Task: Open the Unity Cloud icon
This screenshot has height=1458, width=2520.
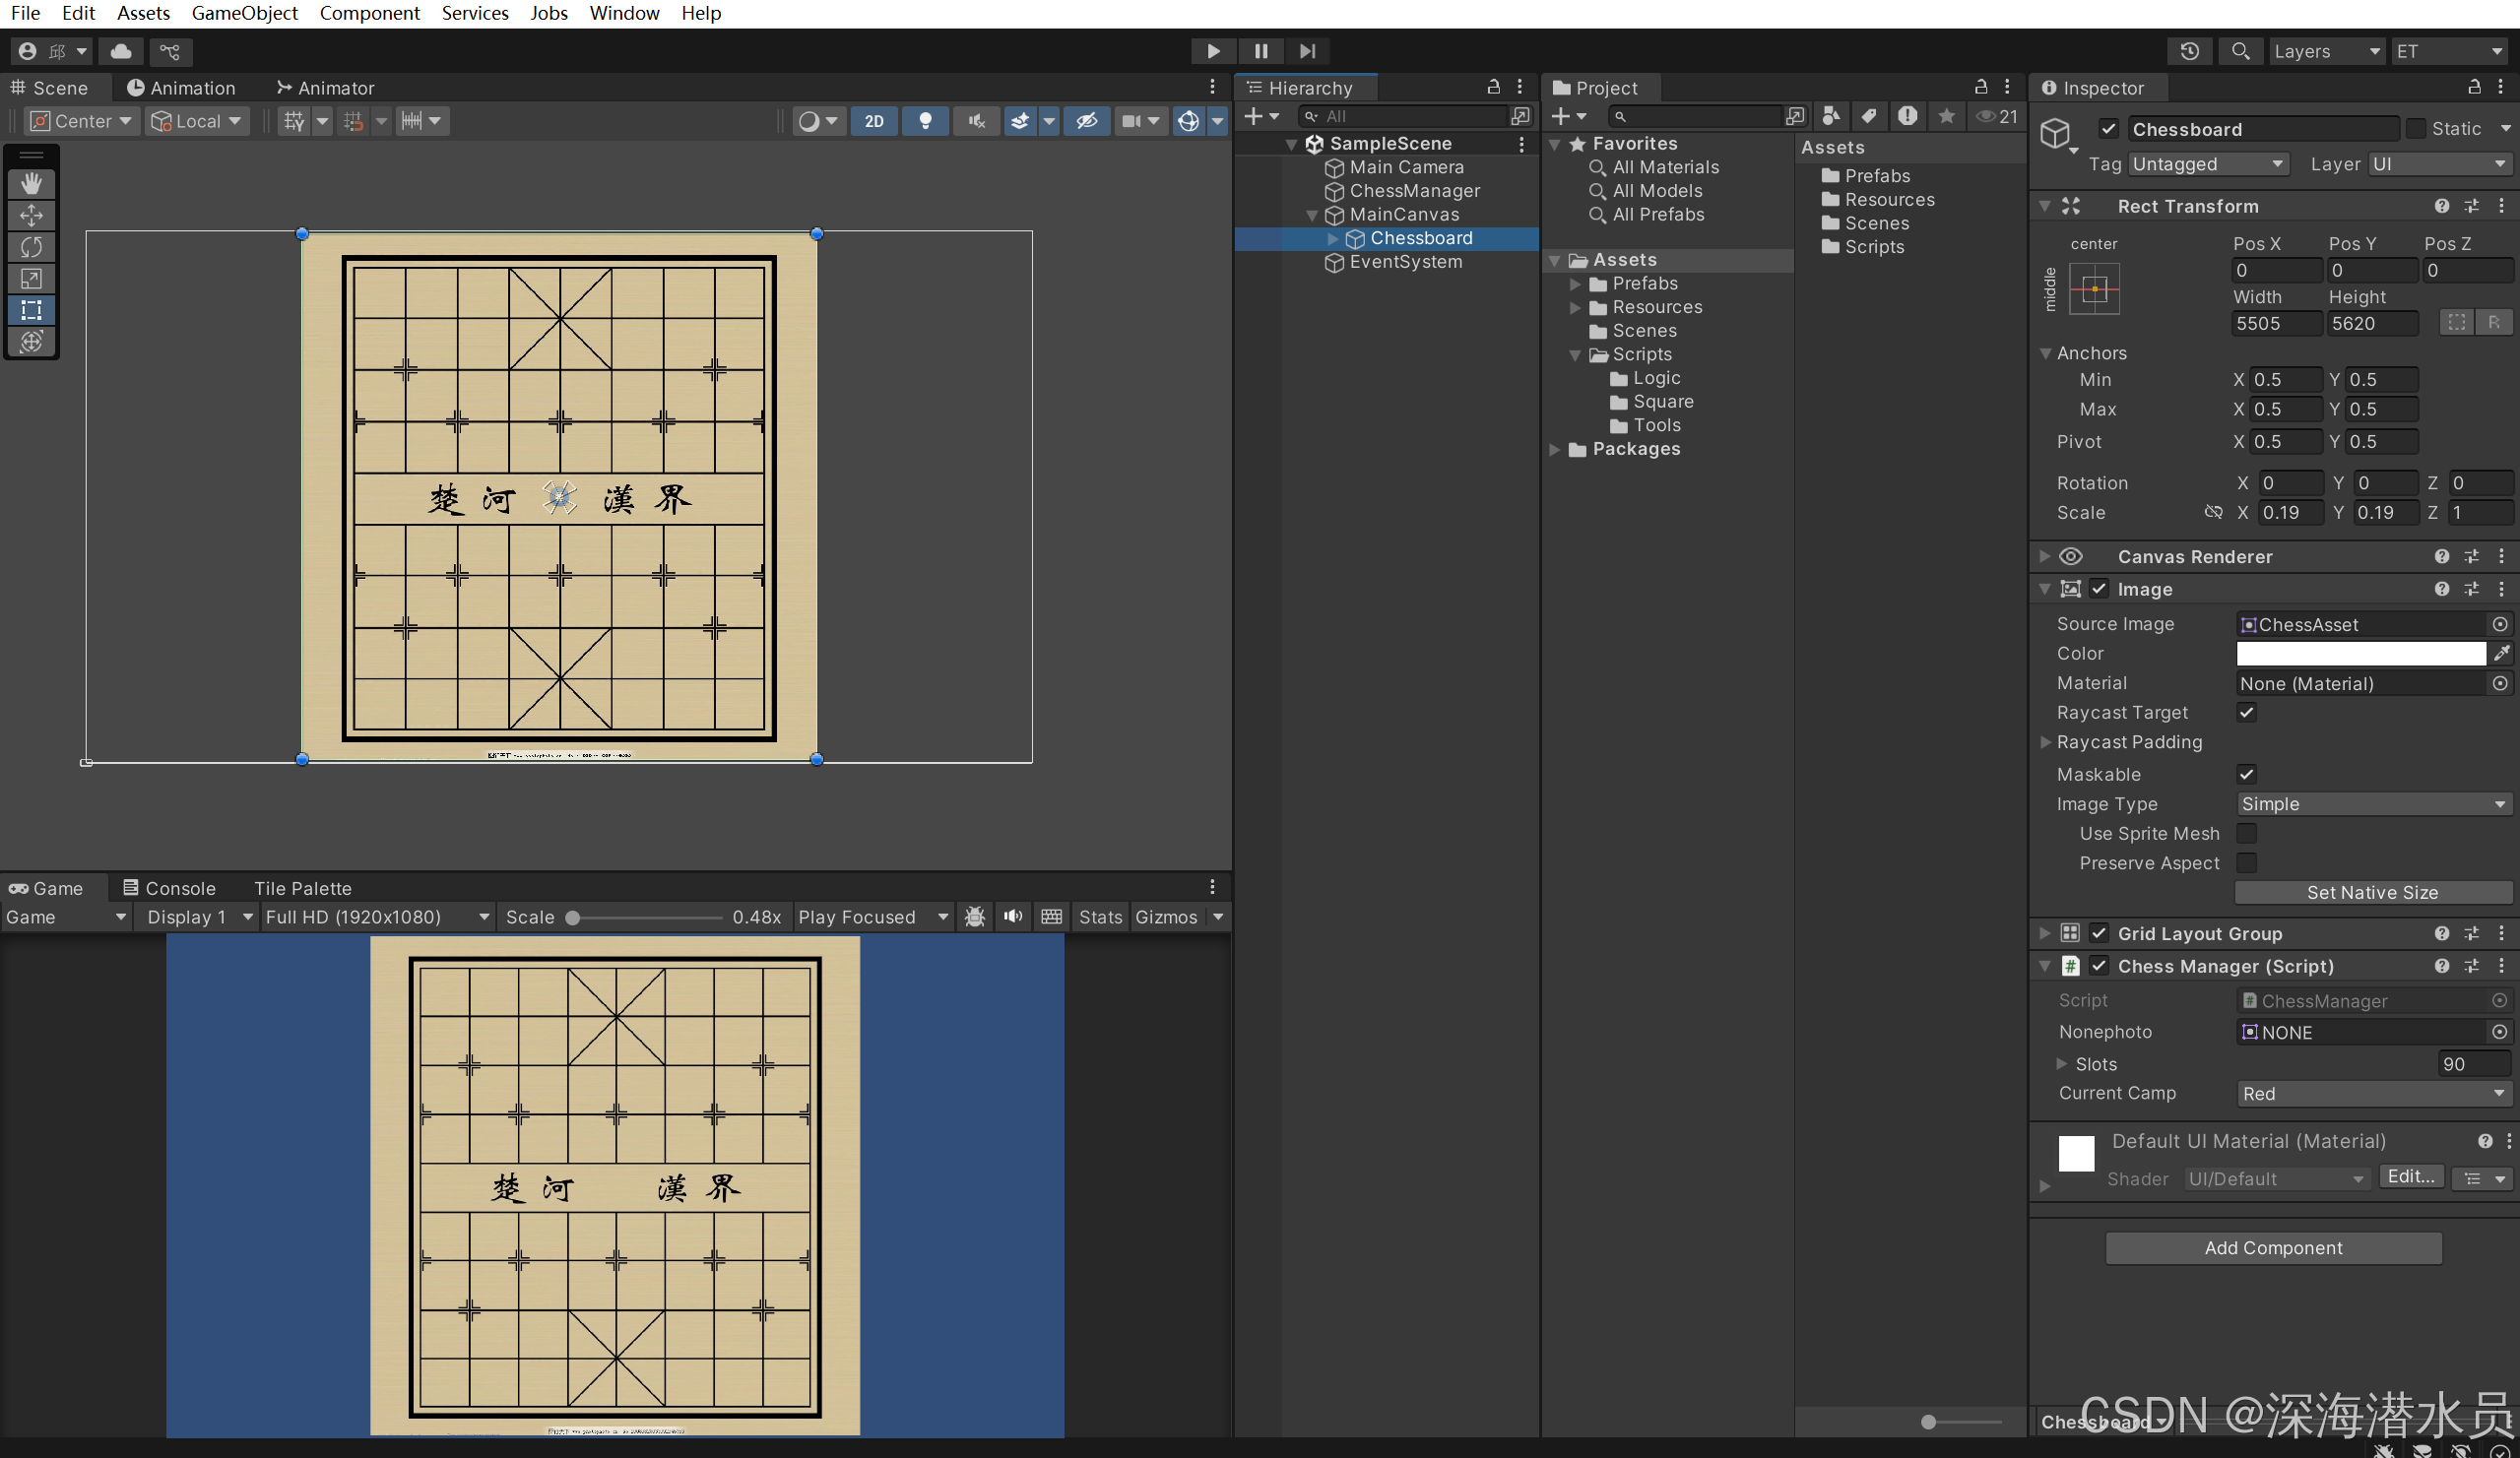Action: point(121,51)
